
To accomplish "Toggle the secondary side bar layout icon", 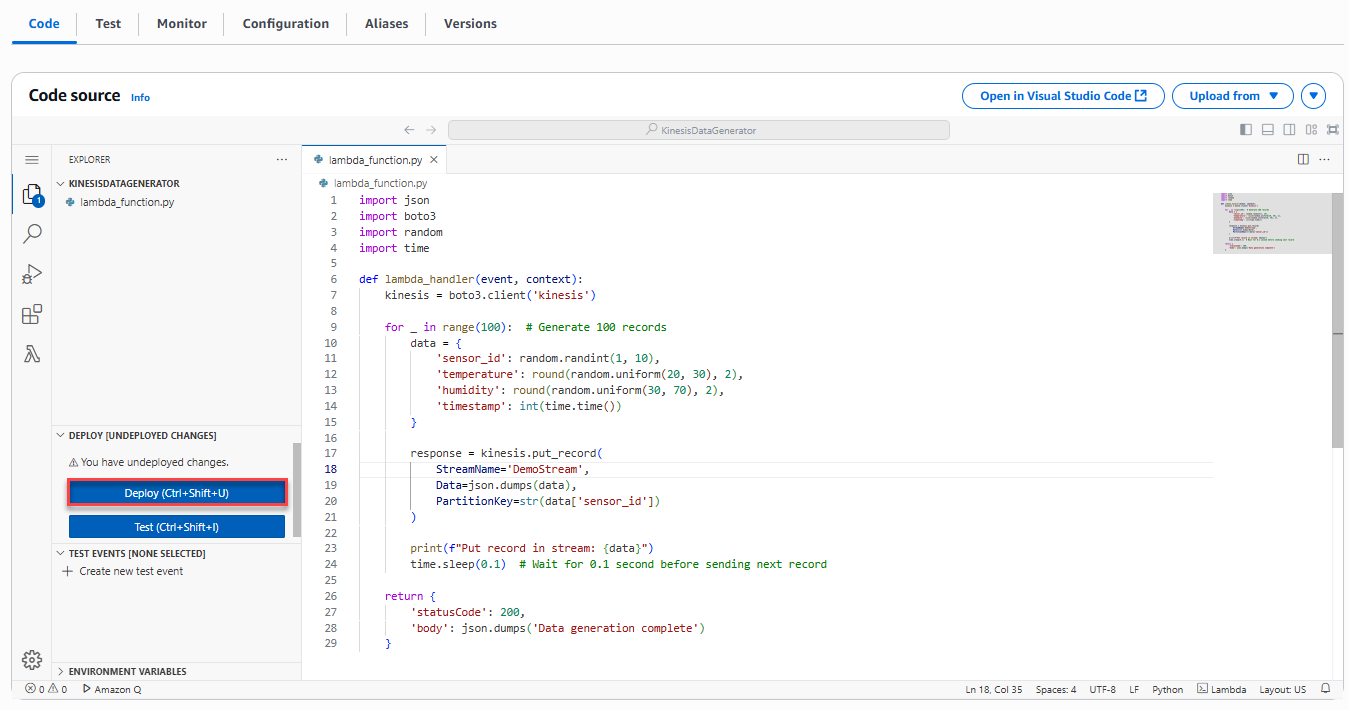I will coord(1289,130).
